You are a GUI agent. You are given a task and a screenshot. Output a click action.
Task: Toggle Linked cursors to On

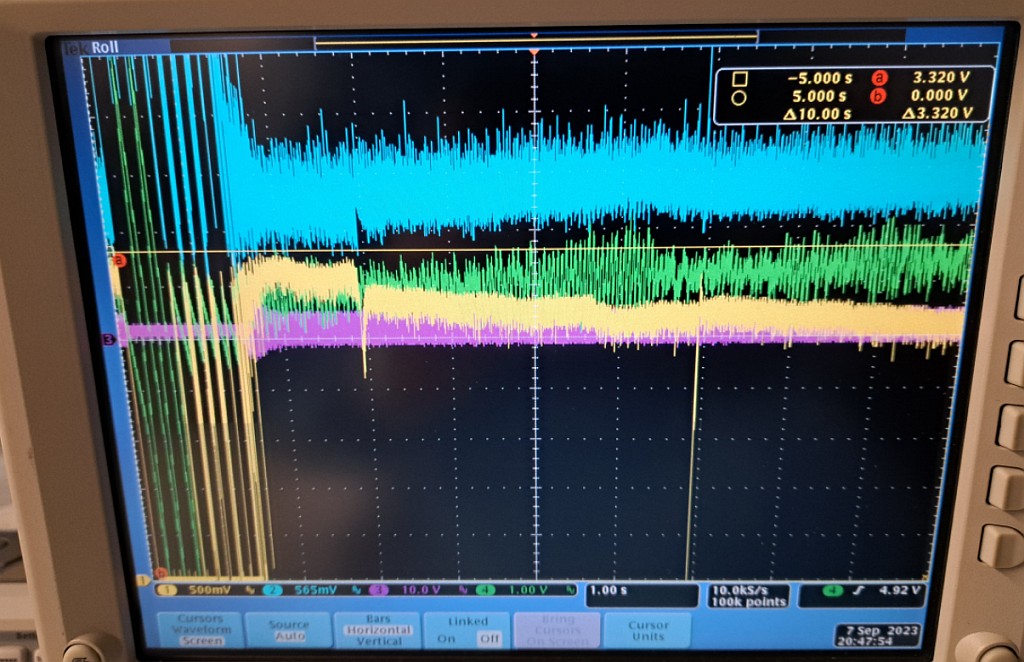[447, 638]
